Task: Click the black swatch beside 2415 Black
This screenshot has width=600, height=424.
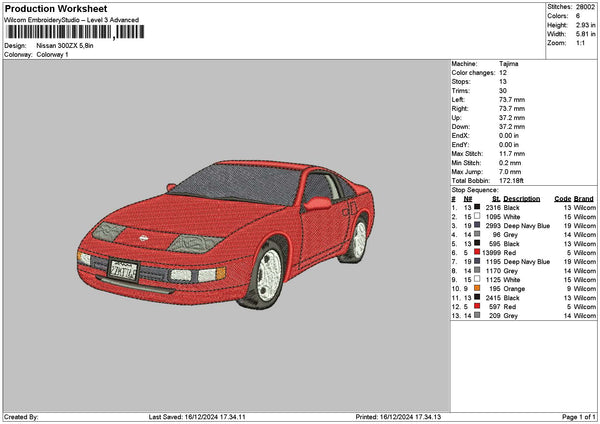Action: click(x=477, y=297)
